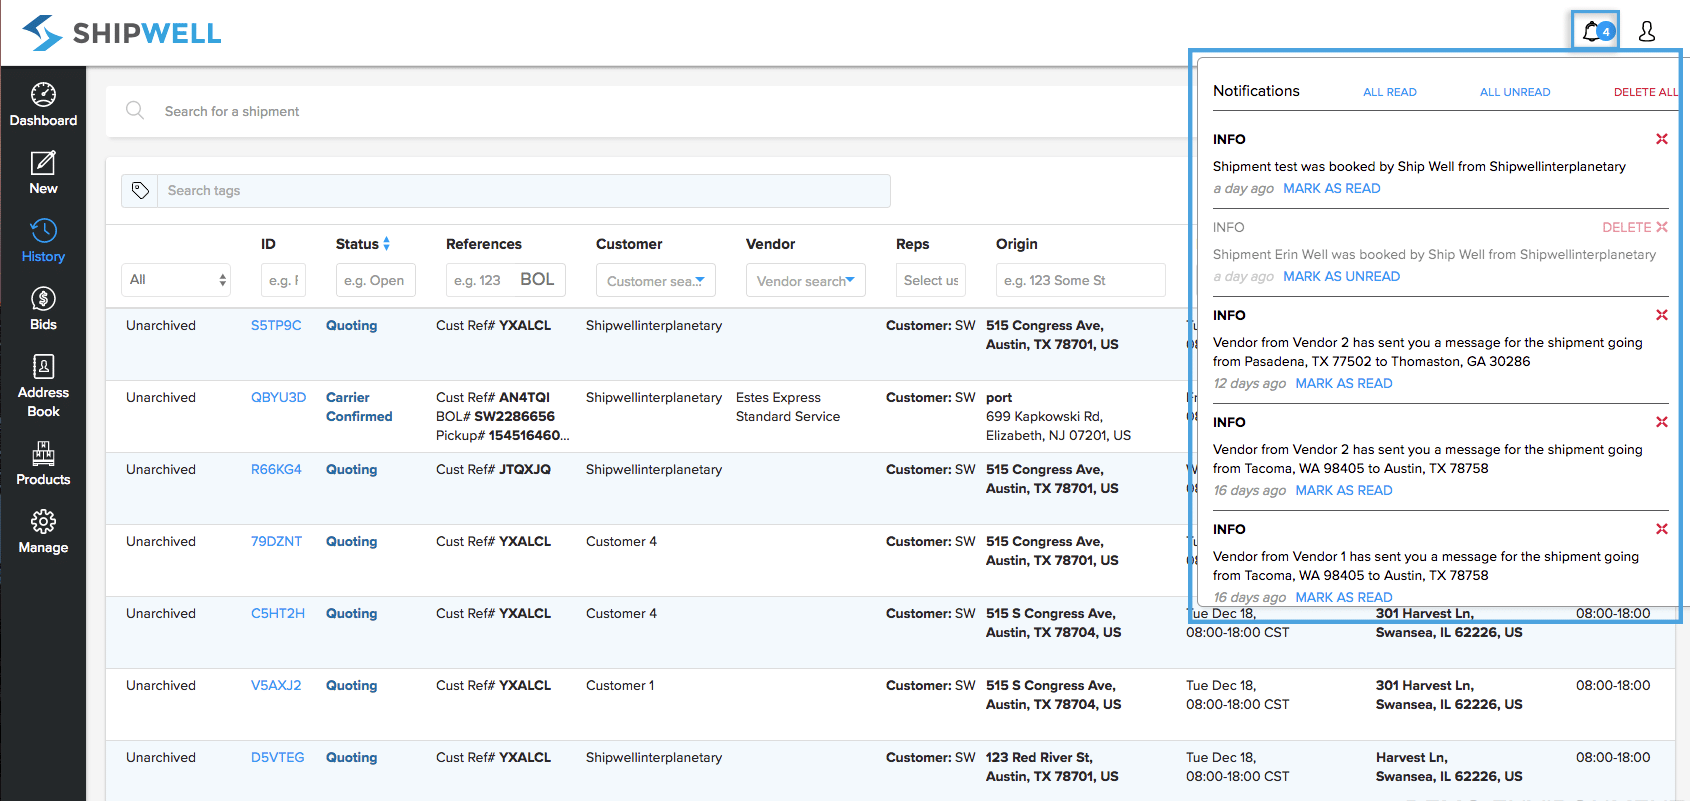Click the ID column header

click(268, 244)
